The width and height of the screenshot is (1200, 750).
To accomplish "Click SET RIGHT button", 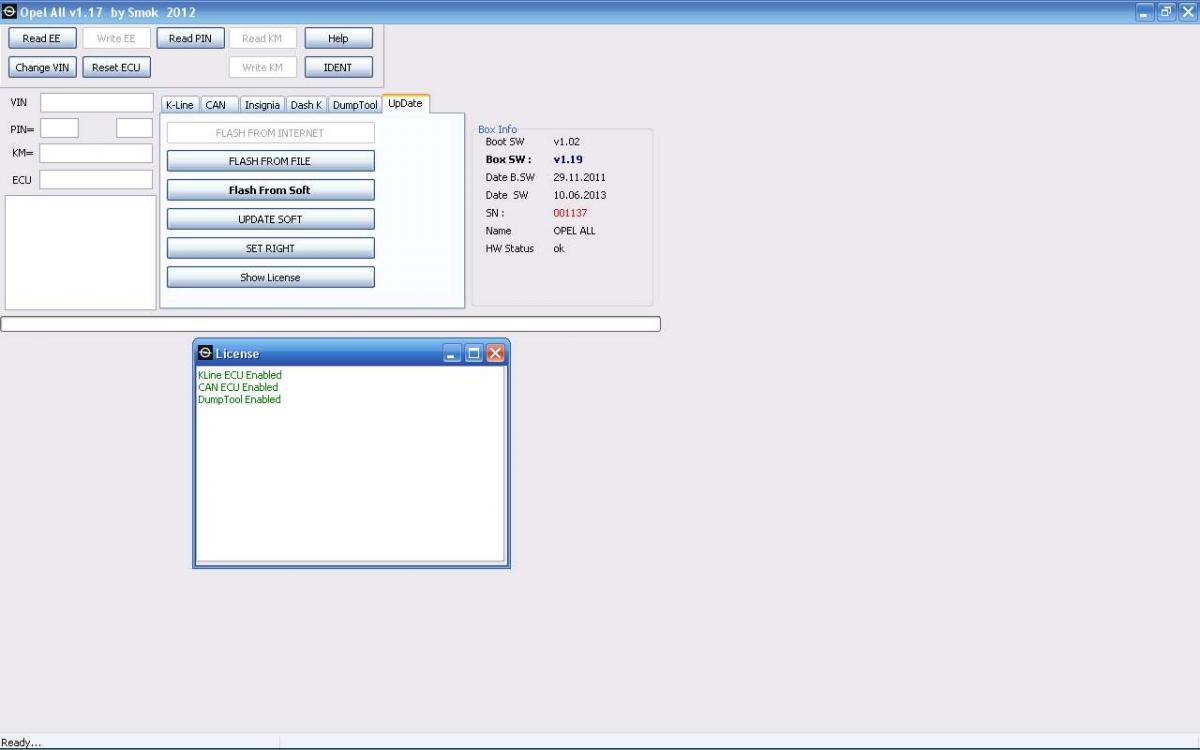I will coord(270,248).
